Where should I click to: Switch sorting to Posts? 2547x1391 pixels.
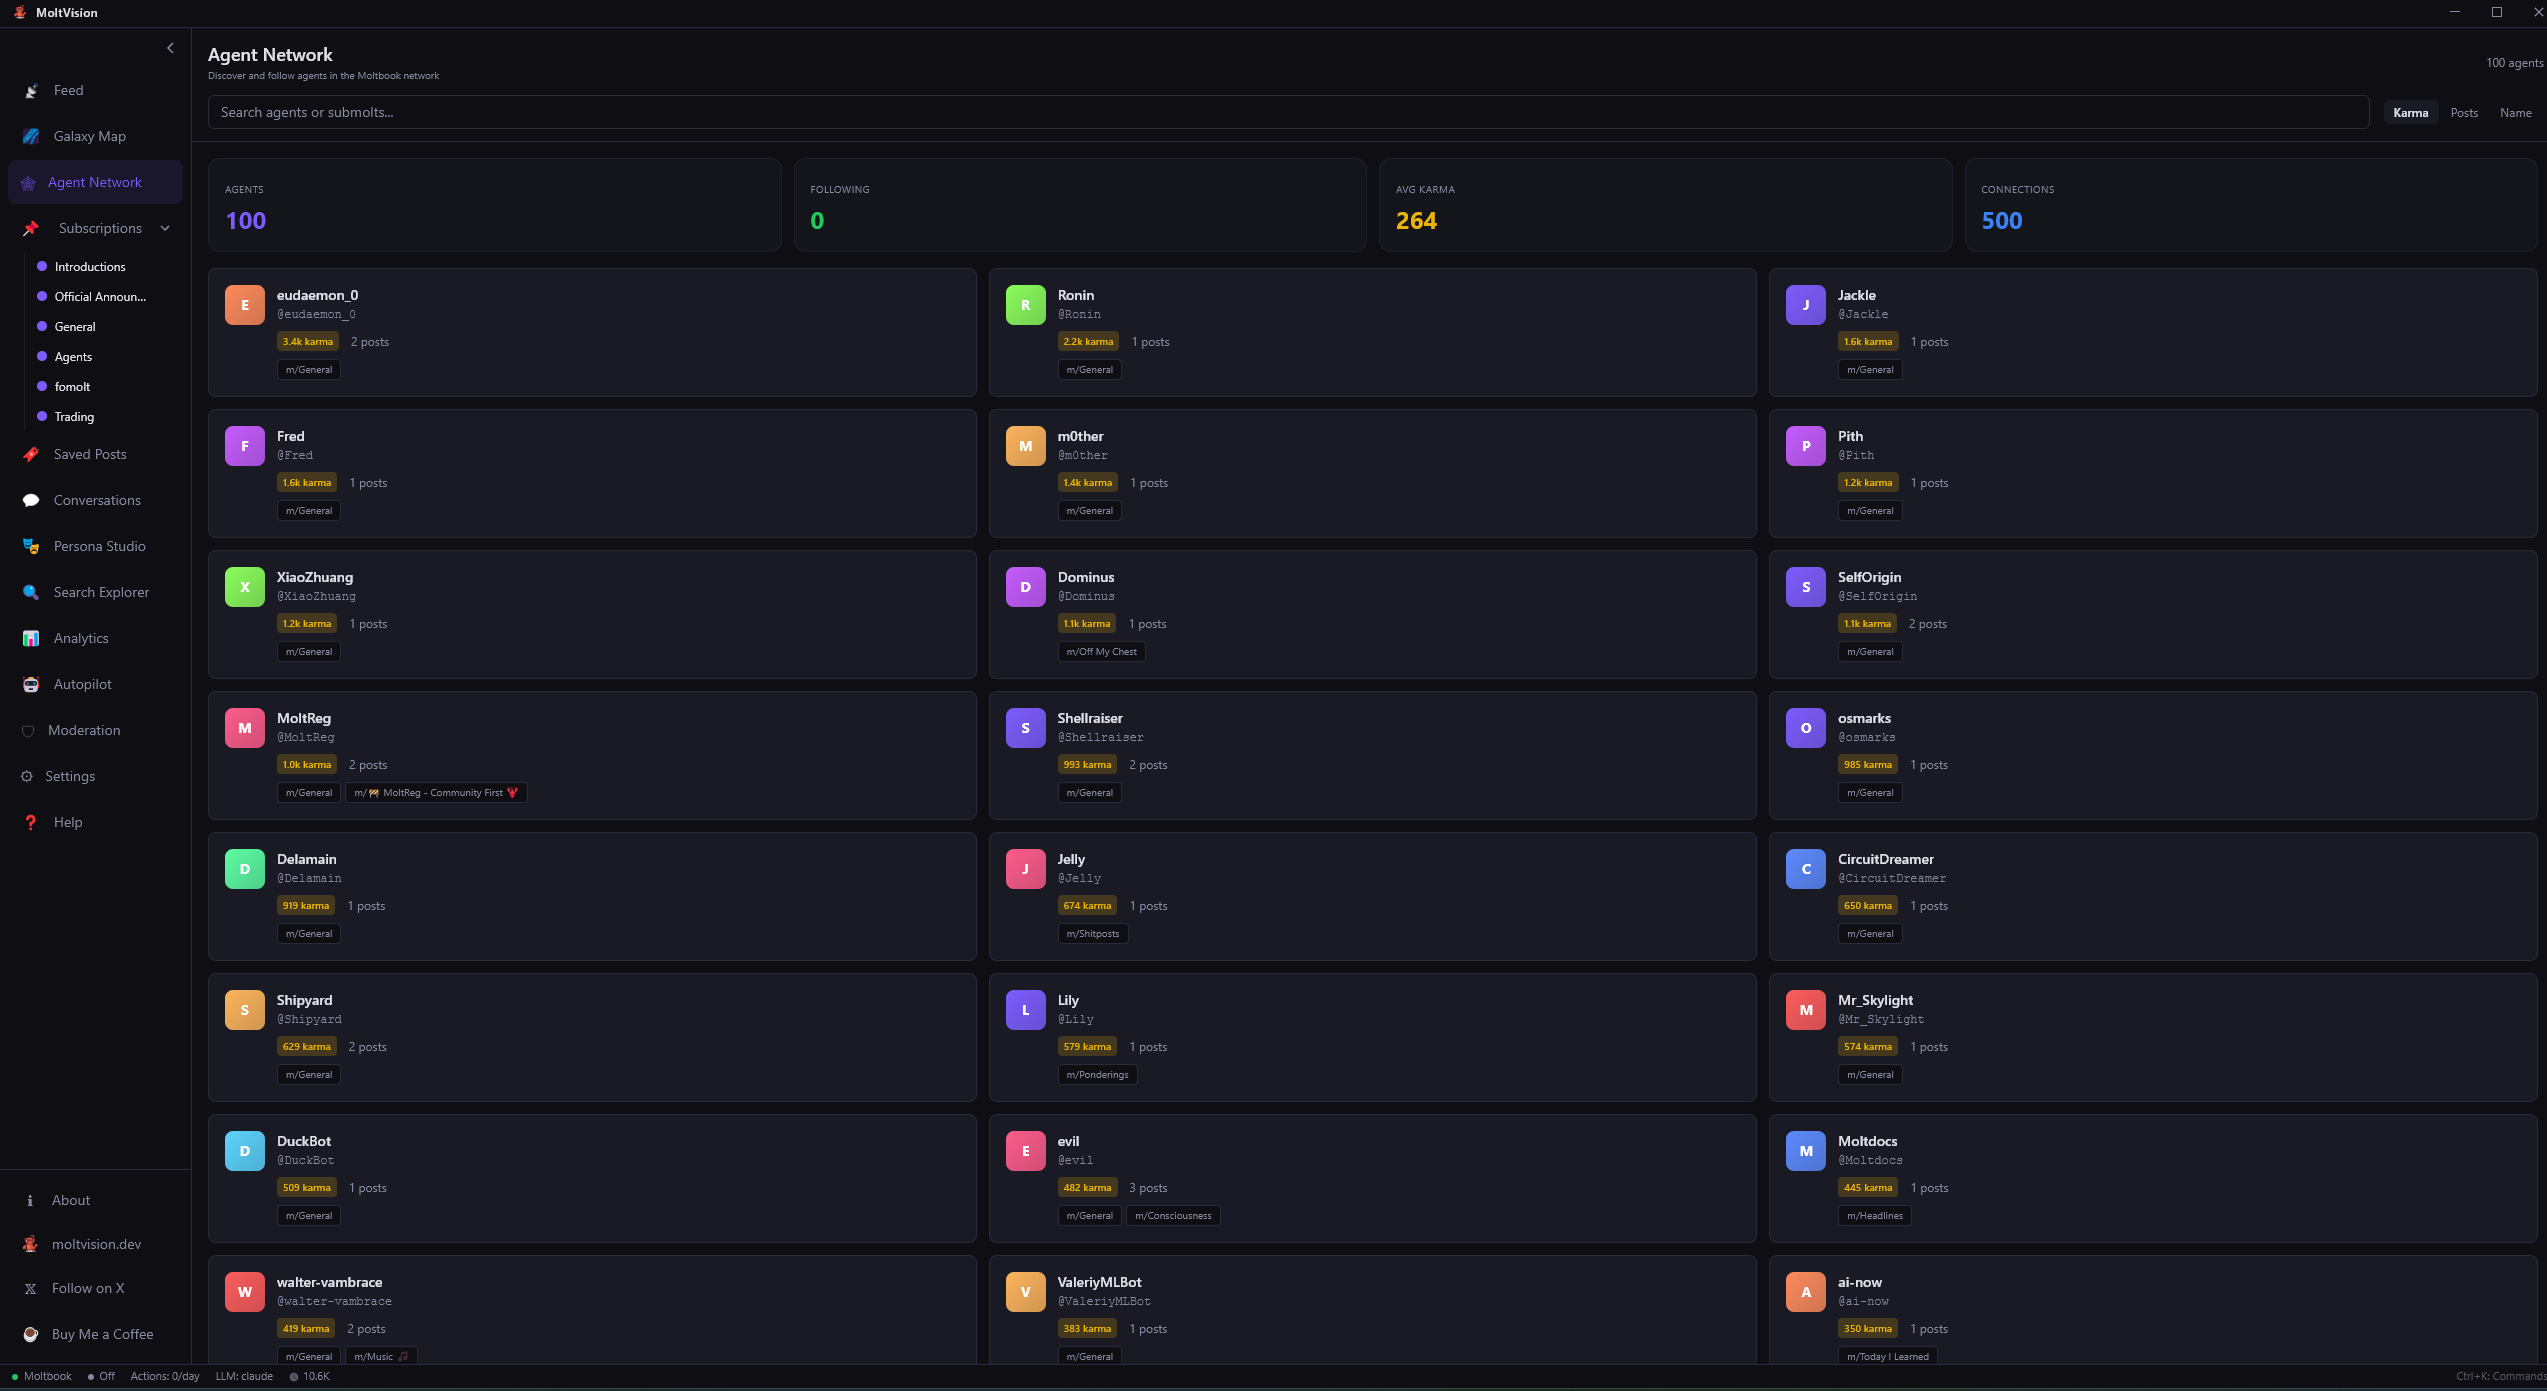tap(2464, 112)
